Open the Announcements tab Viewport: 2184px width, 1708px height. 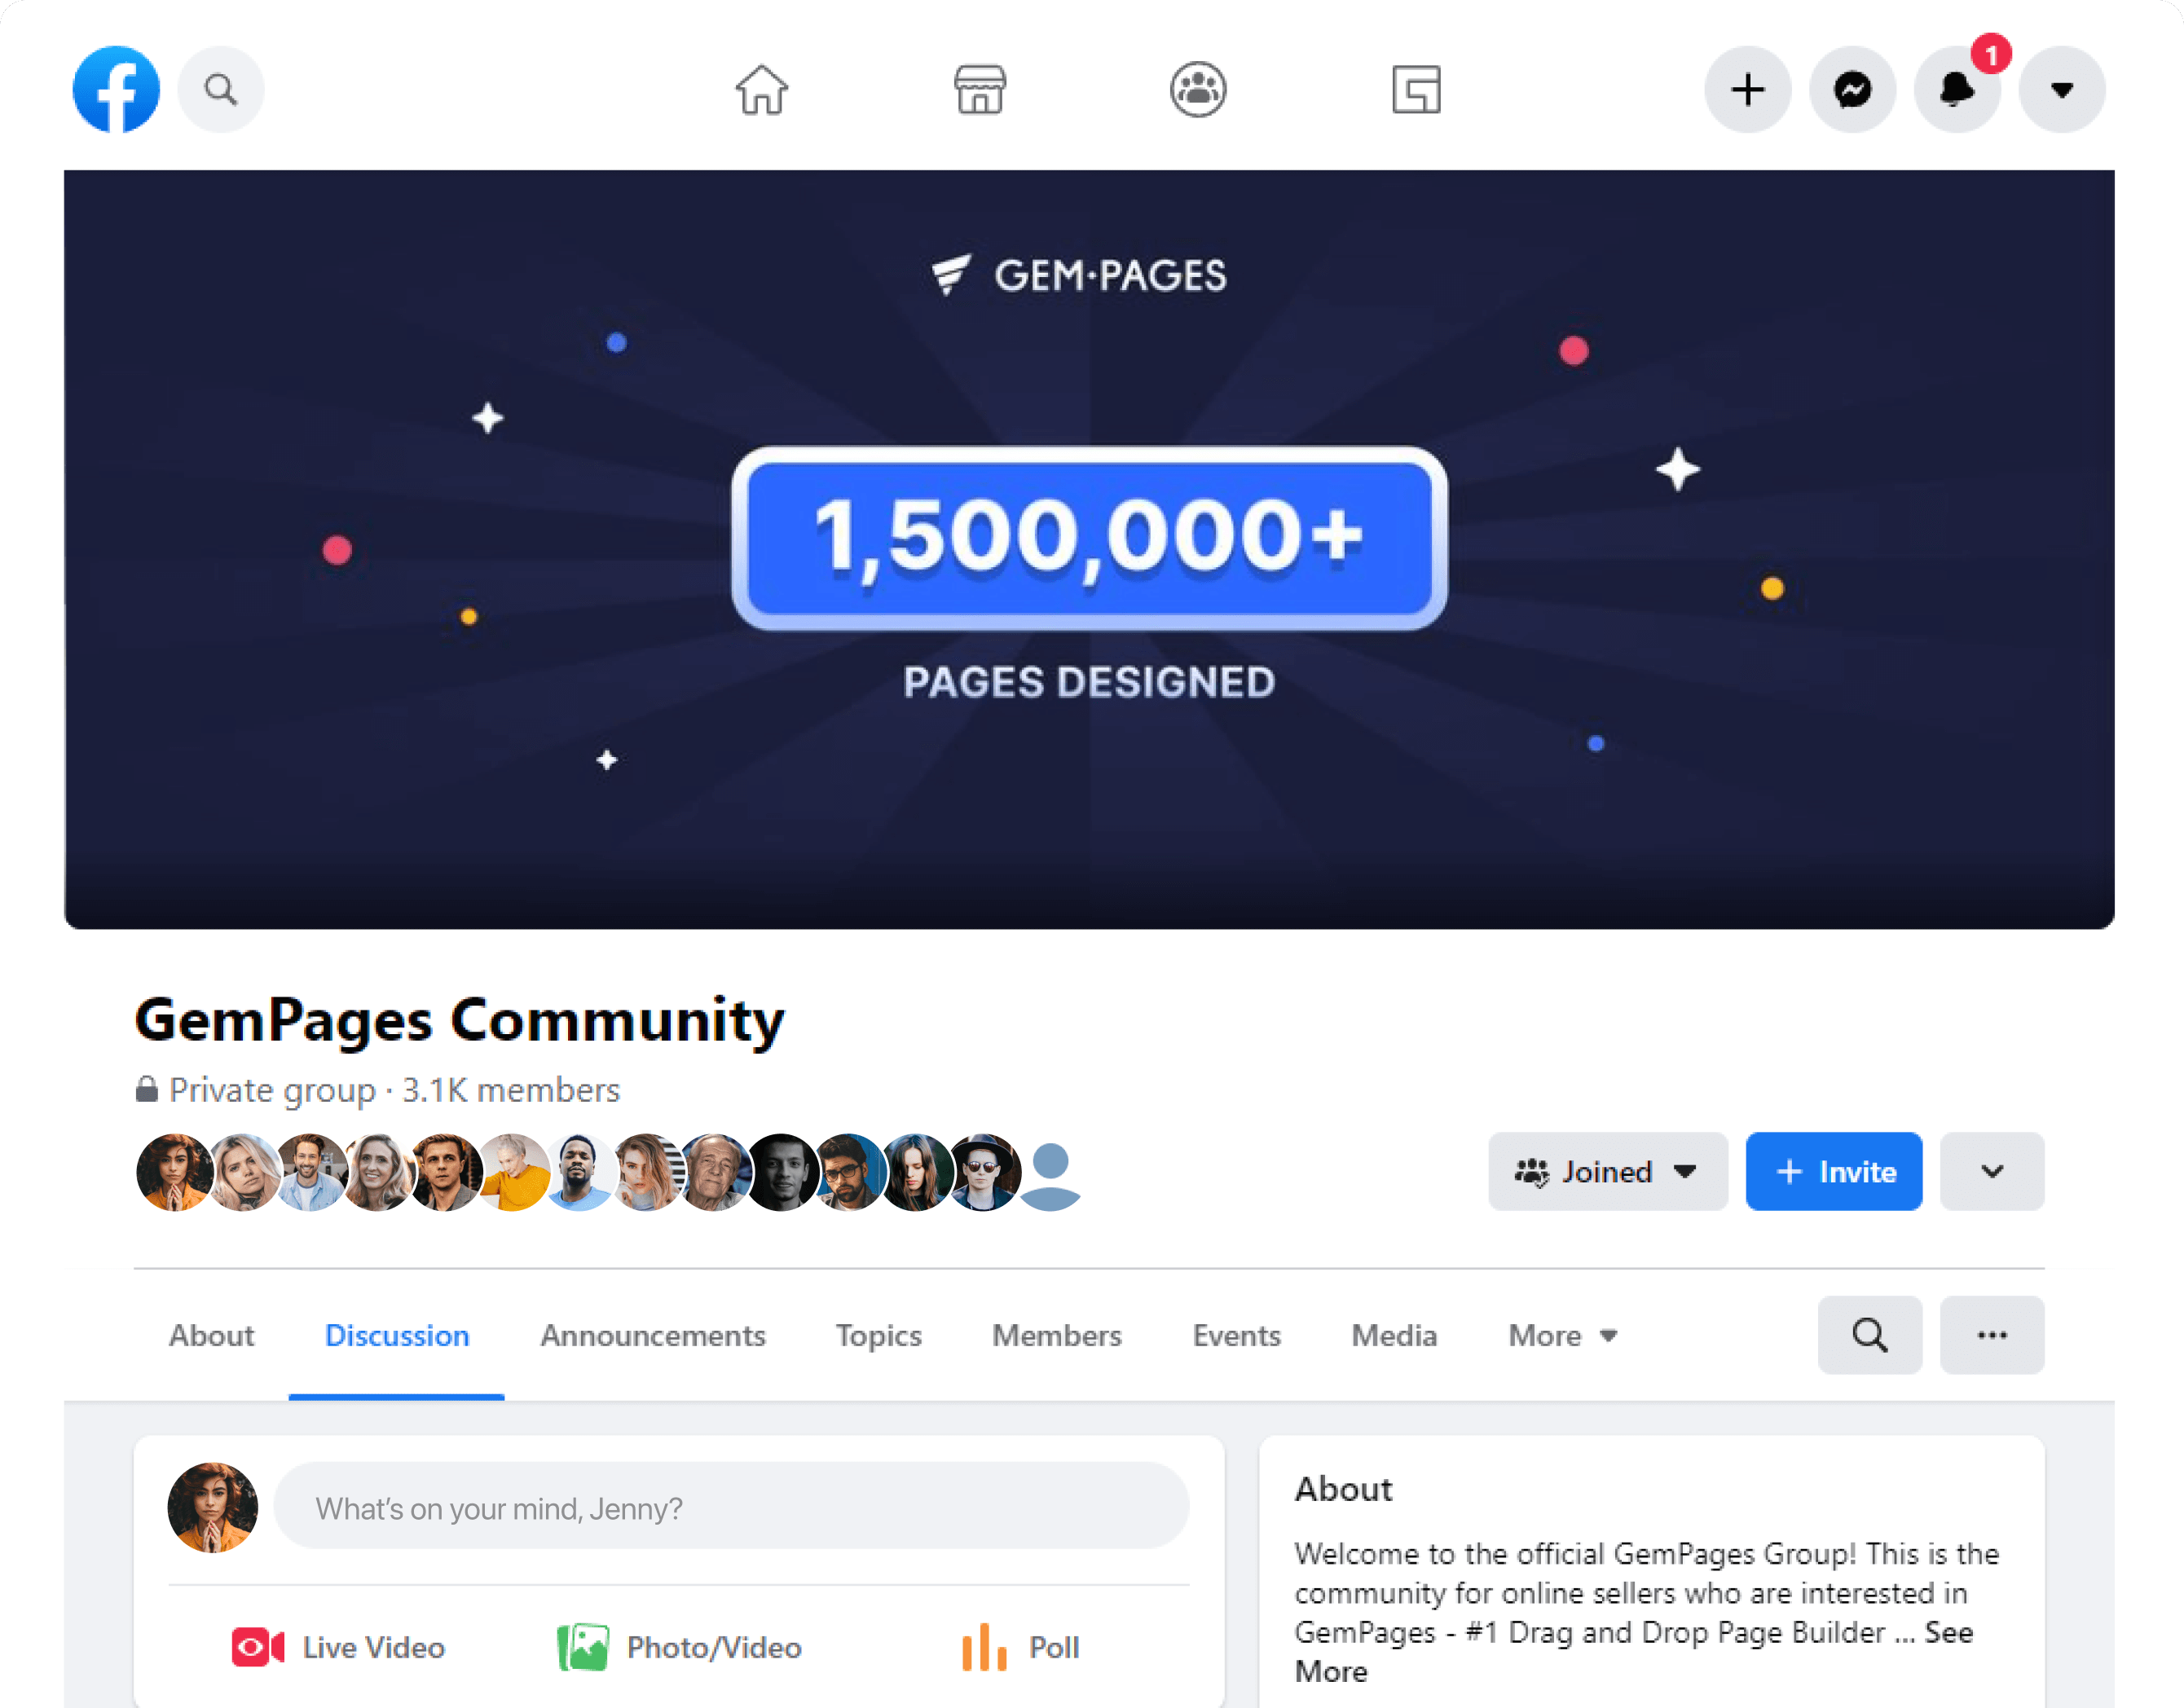653,1335
